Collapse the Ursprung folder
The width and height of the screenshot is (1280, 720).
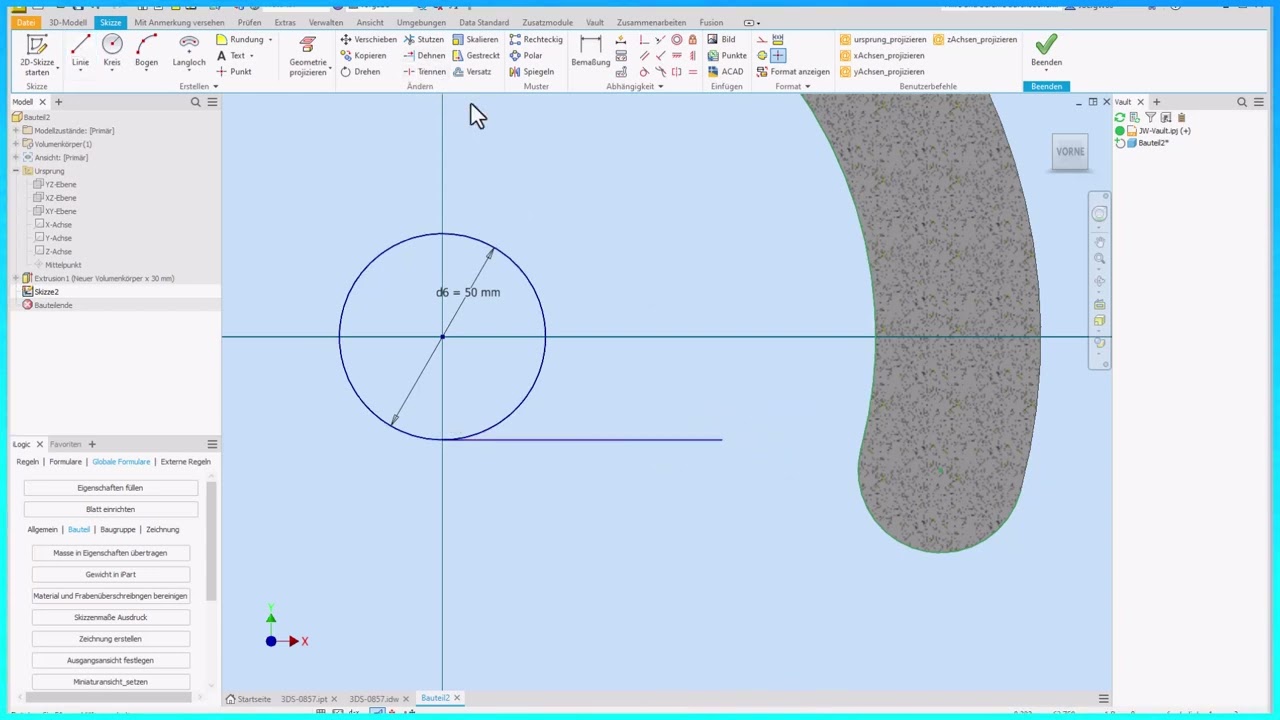17,171
